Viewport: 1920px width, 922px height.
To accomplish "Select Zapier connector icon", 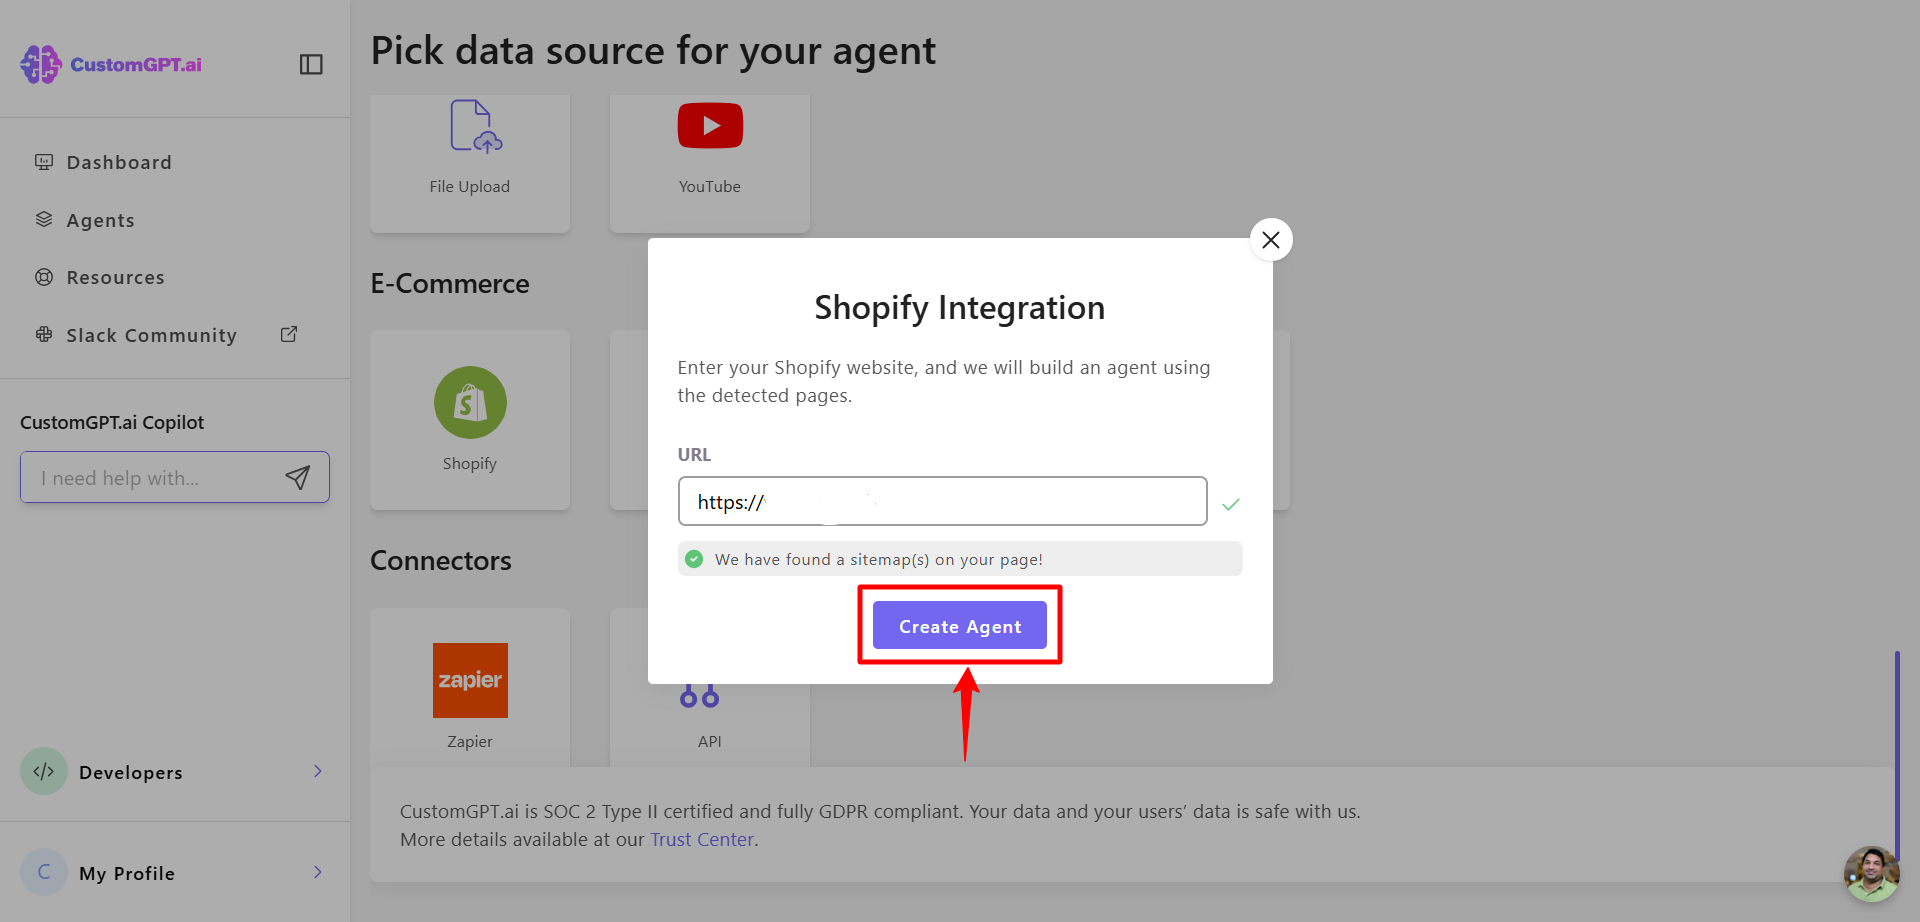I will pos(470,680).
